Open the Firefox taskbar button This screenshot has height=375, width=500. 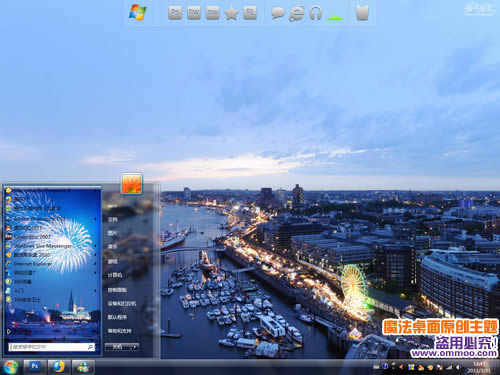pyautogui.click(x=59, y=367)
